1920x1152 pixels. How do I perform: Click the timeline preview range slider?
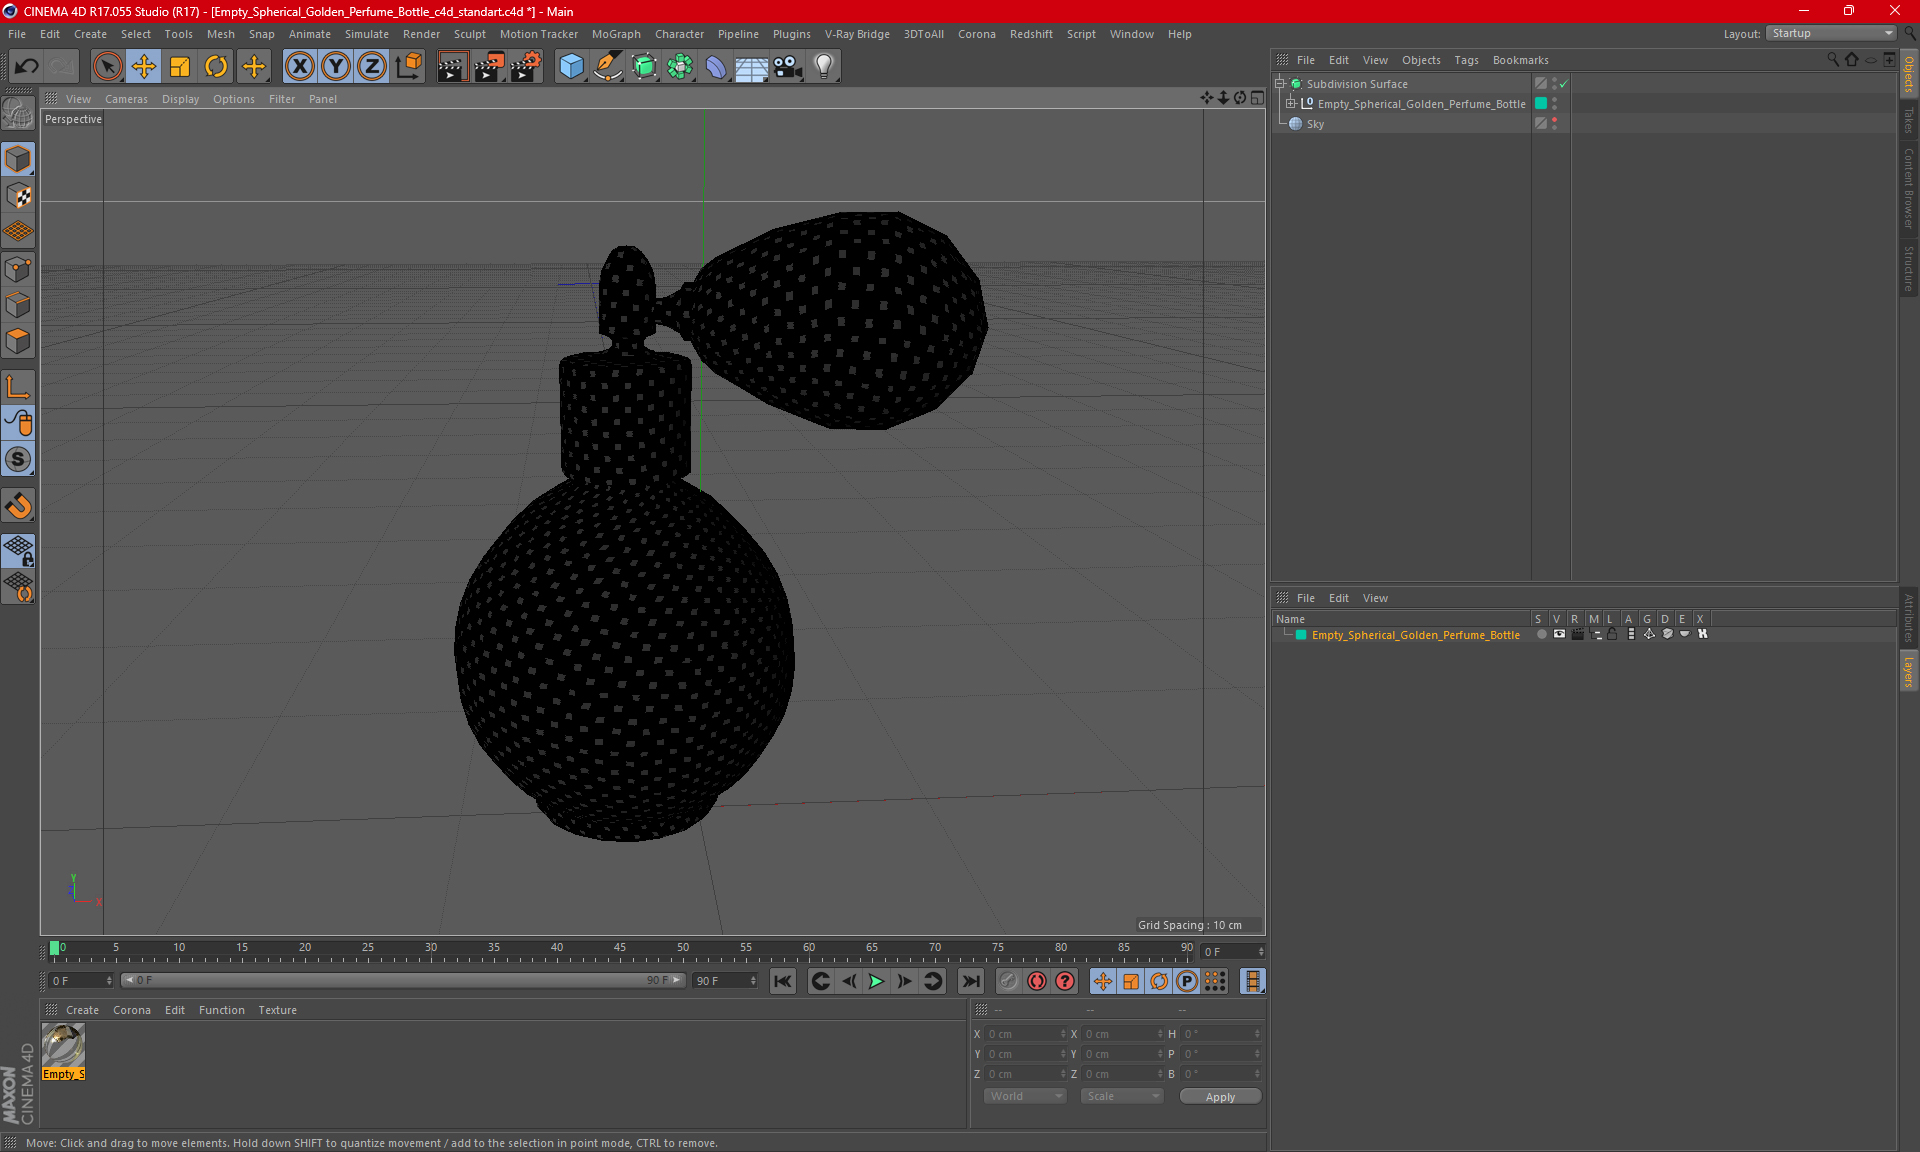pos(402,980)
